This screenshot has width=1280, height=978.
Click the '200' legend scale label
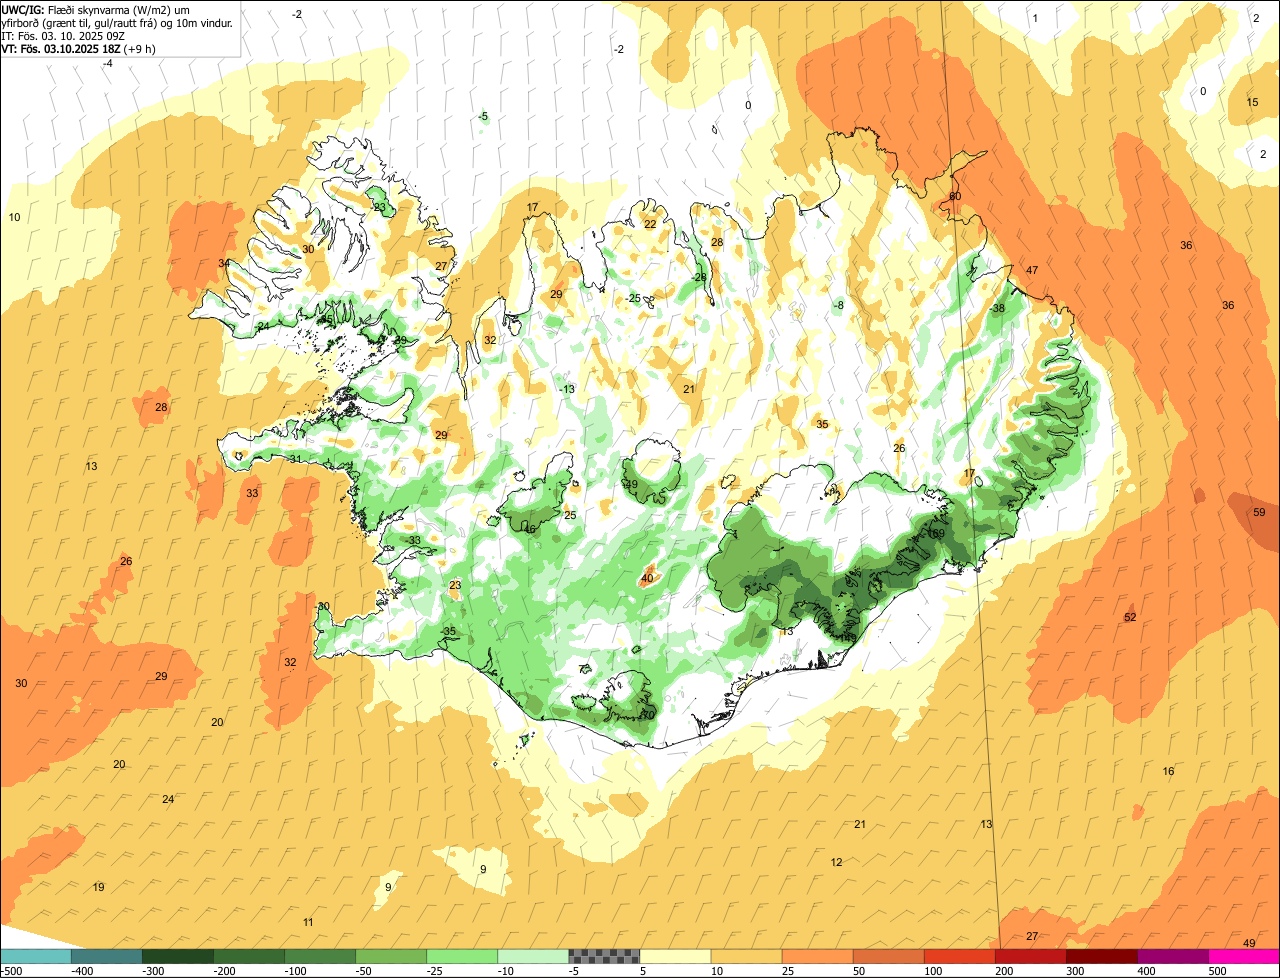(1005, 971)
